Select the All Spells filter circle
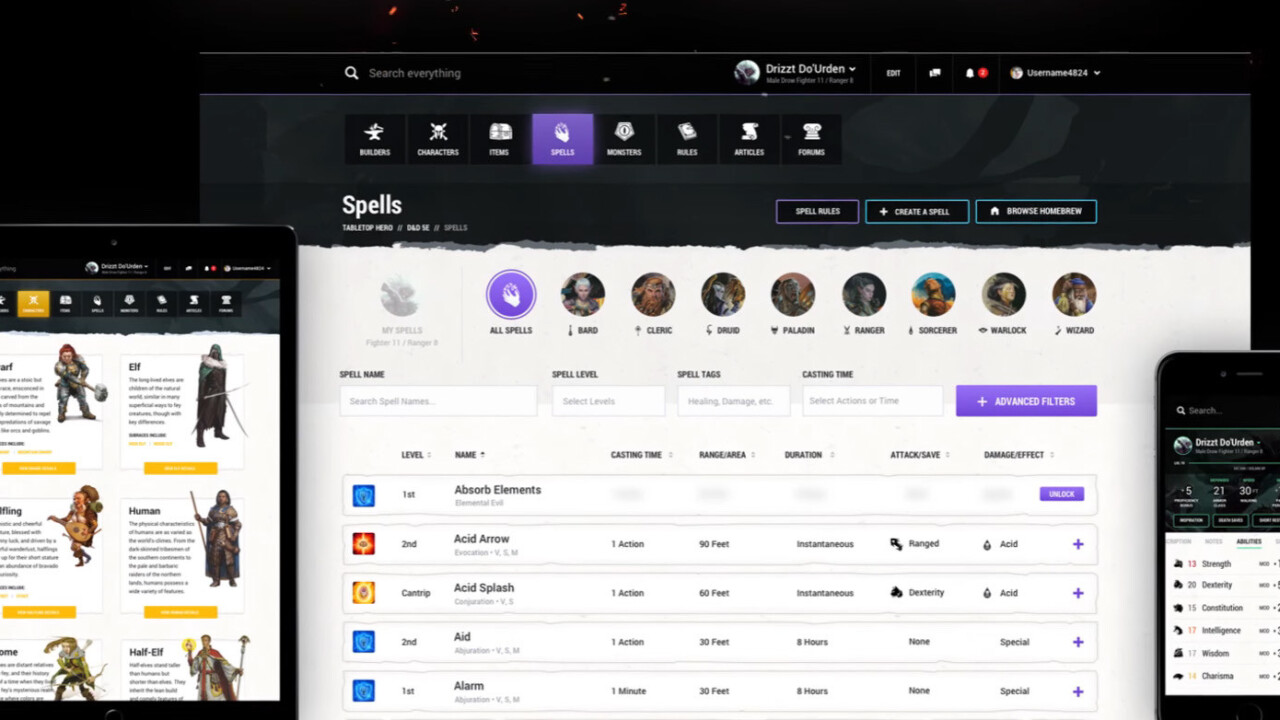 coord(511,295)
